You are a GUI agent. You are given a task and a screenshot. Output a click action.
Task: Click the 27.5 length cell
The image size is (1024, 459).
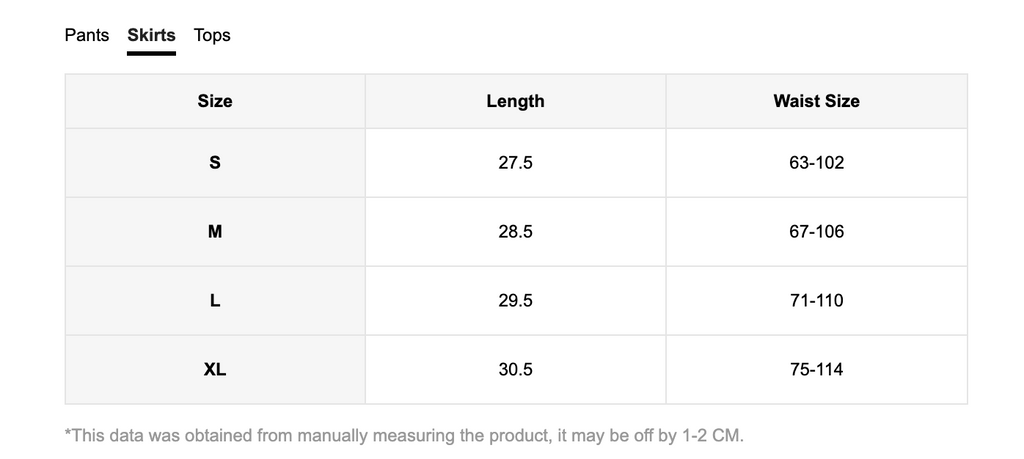tap(515, 163)
